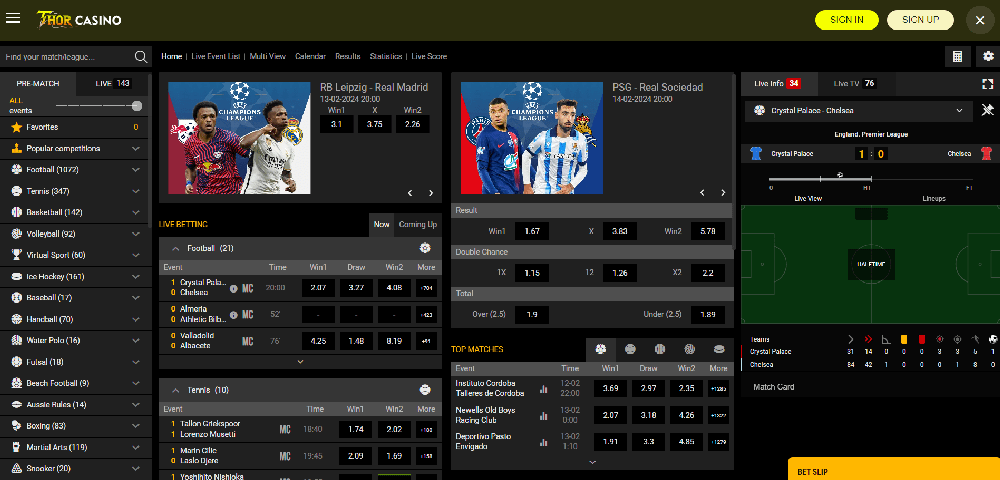Select football icon tab in Top Matches
The image size is (1000, 480).
[x=601, y=349]
